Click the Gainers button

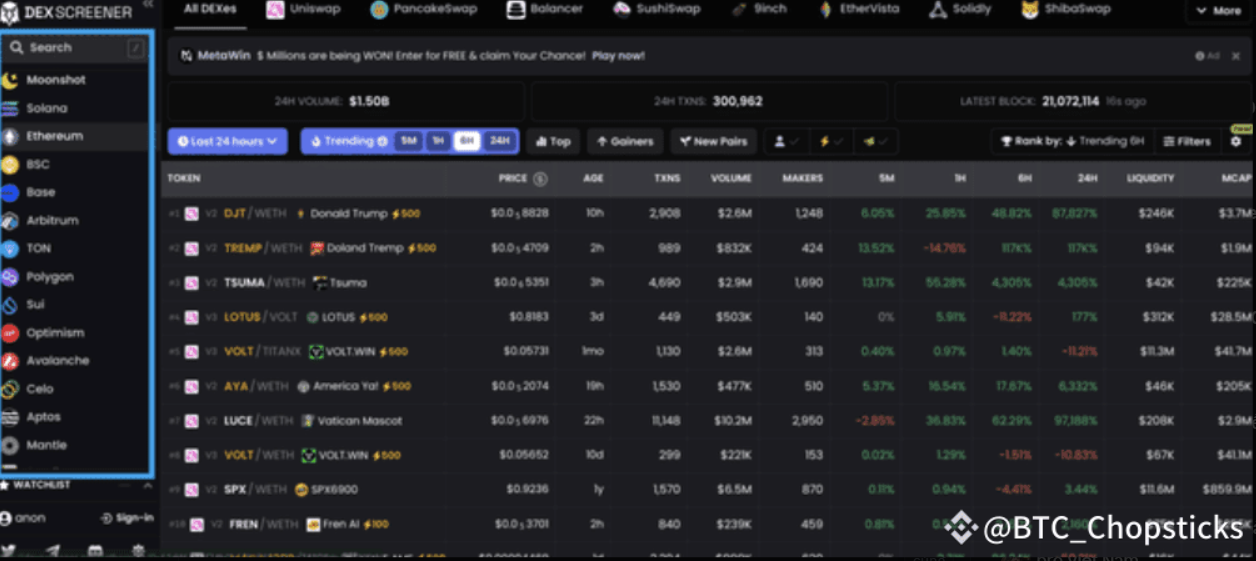pos(625,142)
